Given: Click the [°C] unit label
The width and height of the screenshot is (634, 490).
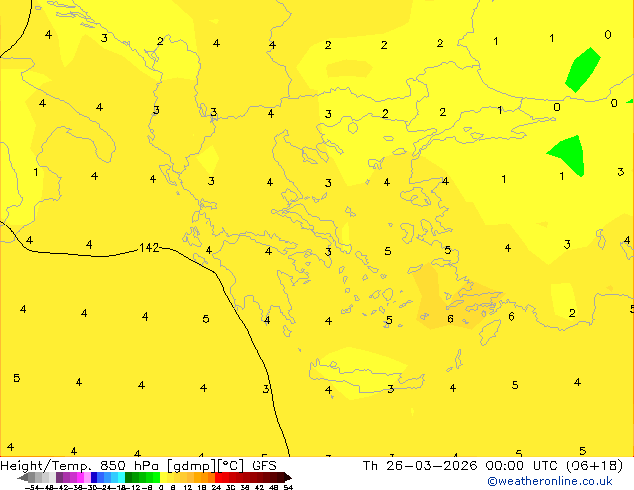Looking at the screenshot, I should [232, 465].
